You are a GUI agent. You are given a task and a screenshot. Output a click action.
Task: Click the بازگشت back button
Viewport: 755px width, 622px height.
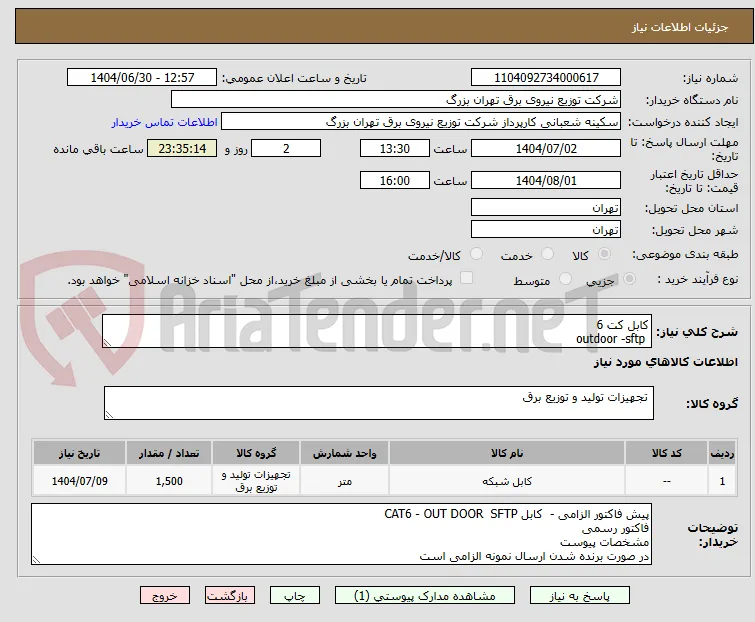tap(230, 596)
